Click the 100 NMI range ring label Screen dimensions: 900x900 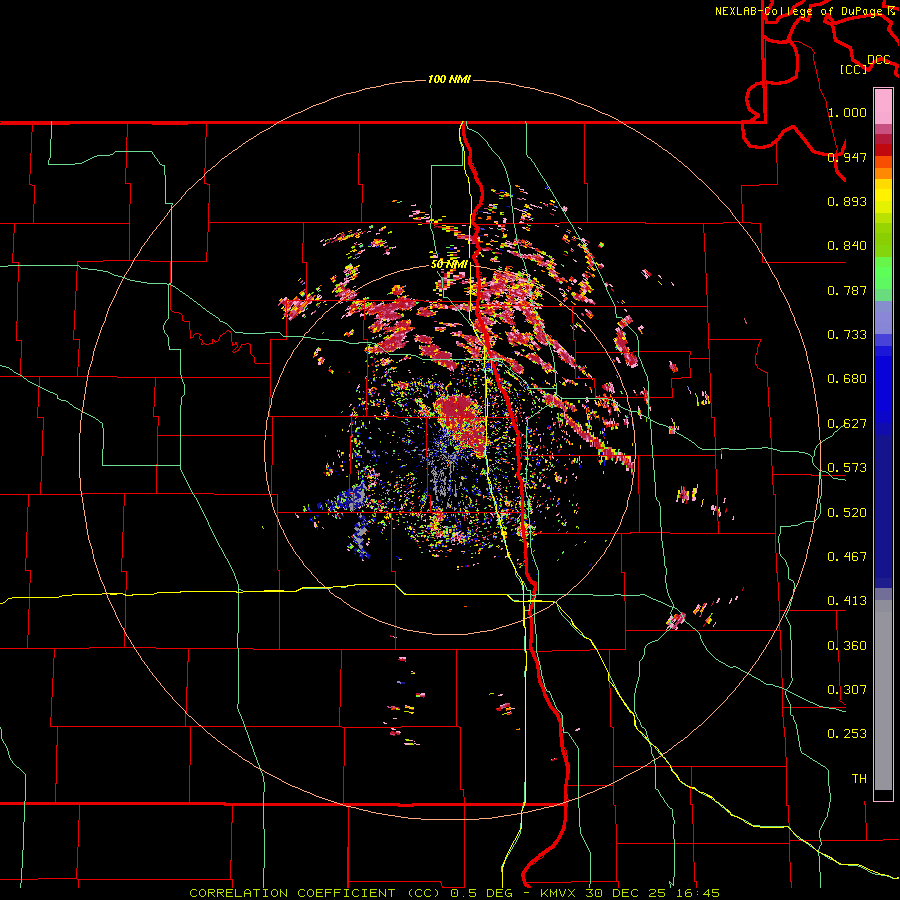[449, 79]
